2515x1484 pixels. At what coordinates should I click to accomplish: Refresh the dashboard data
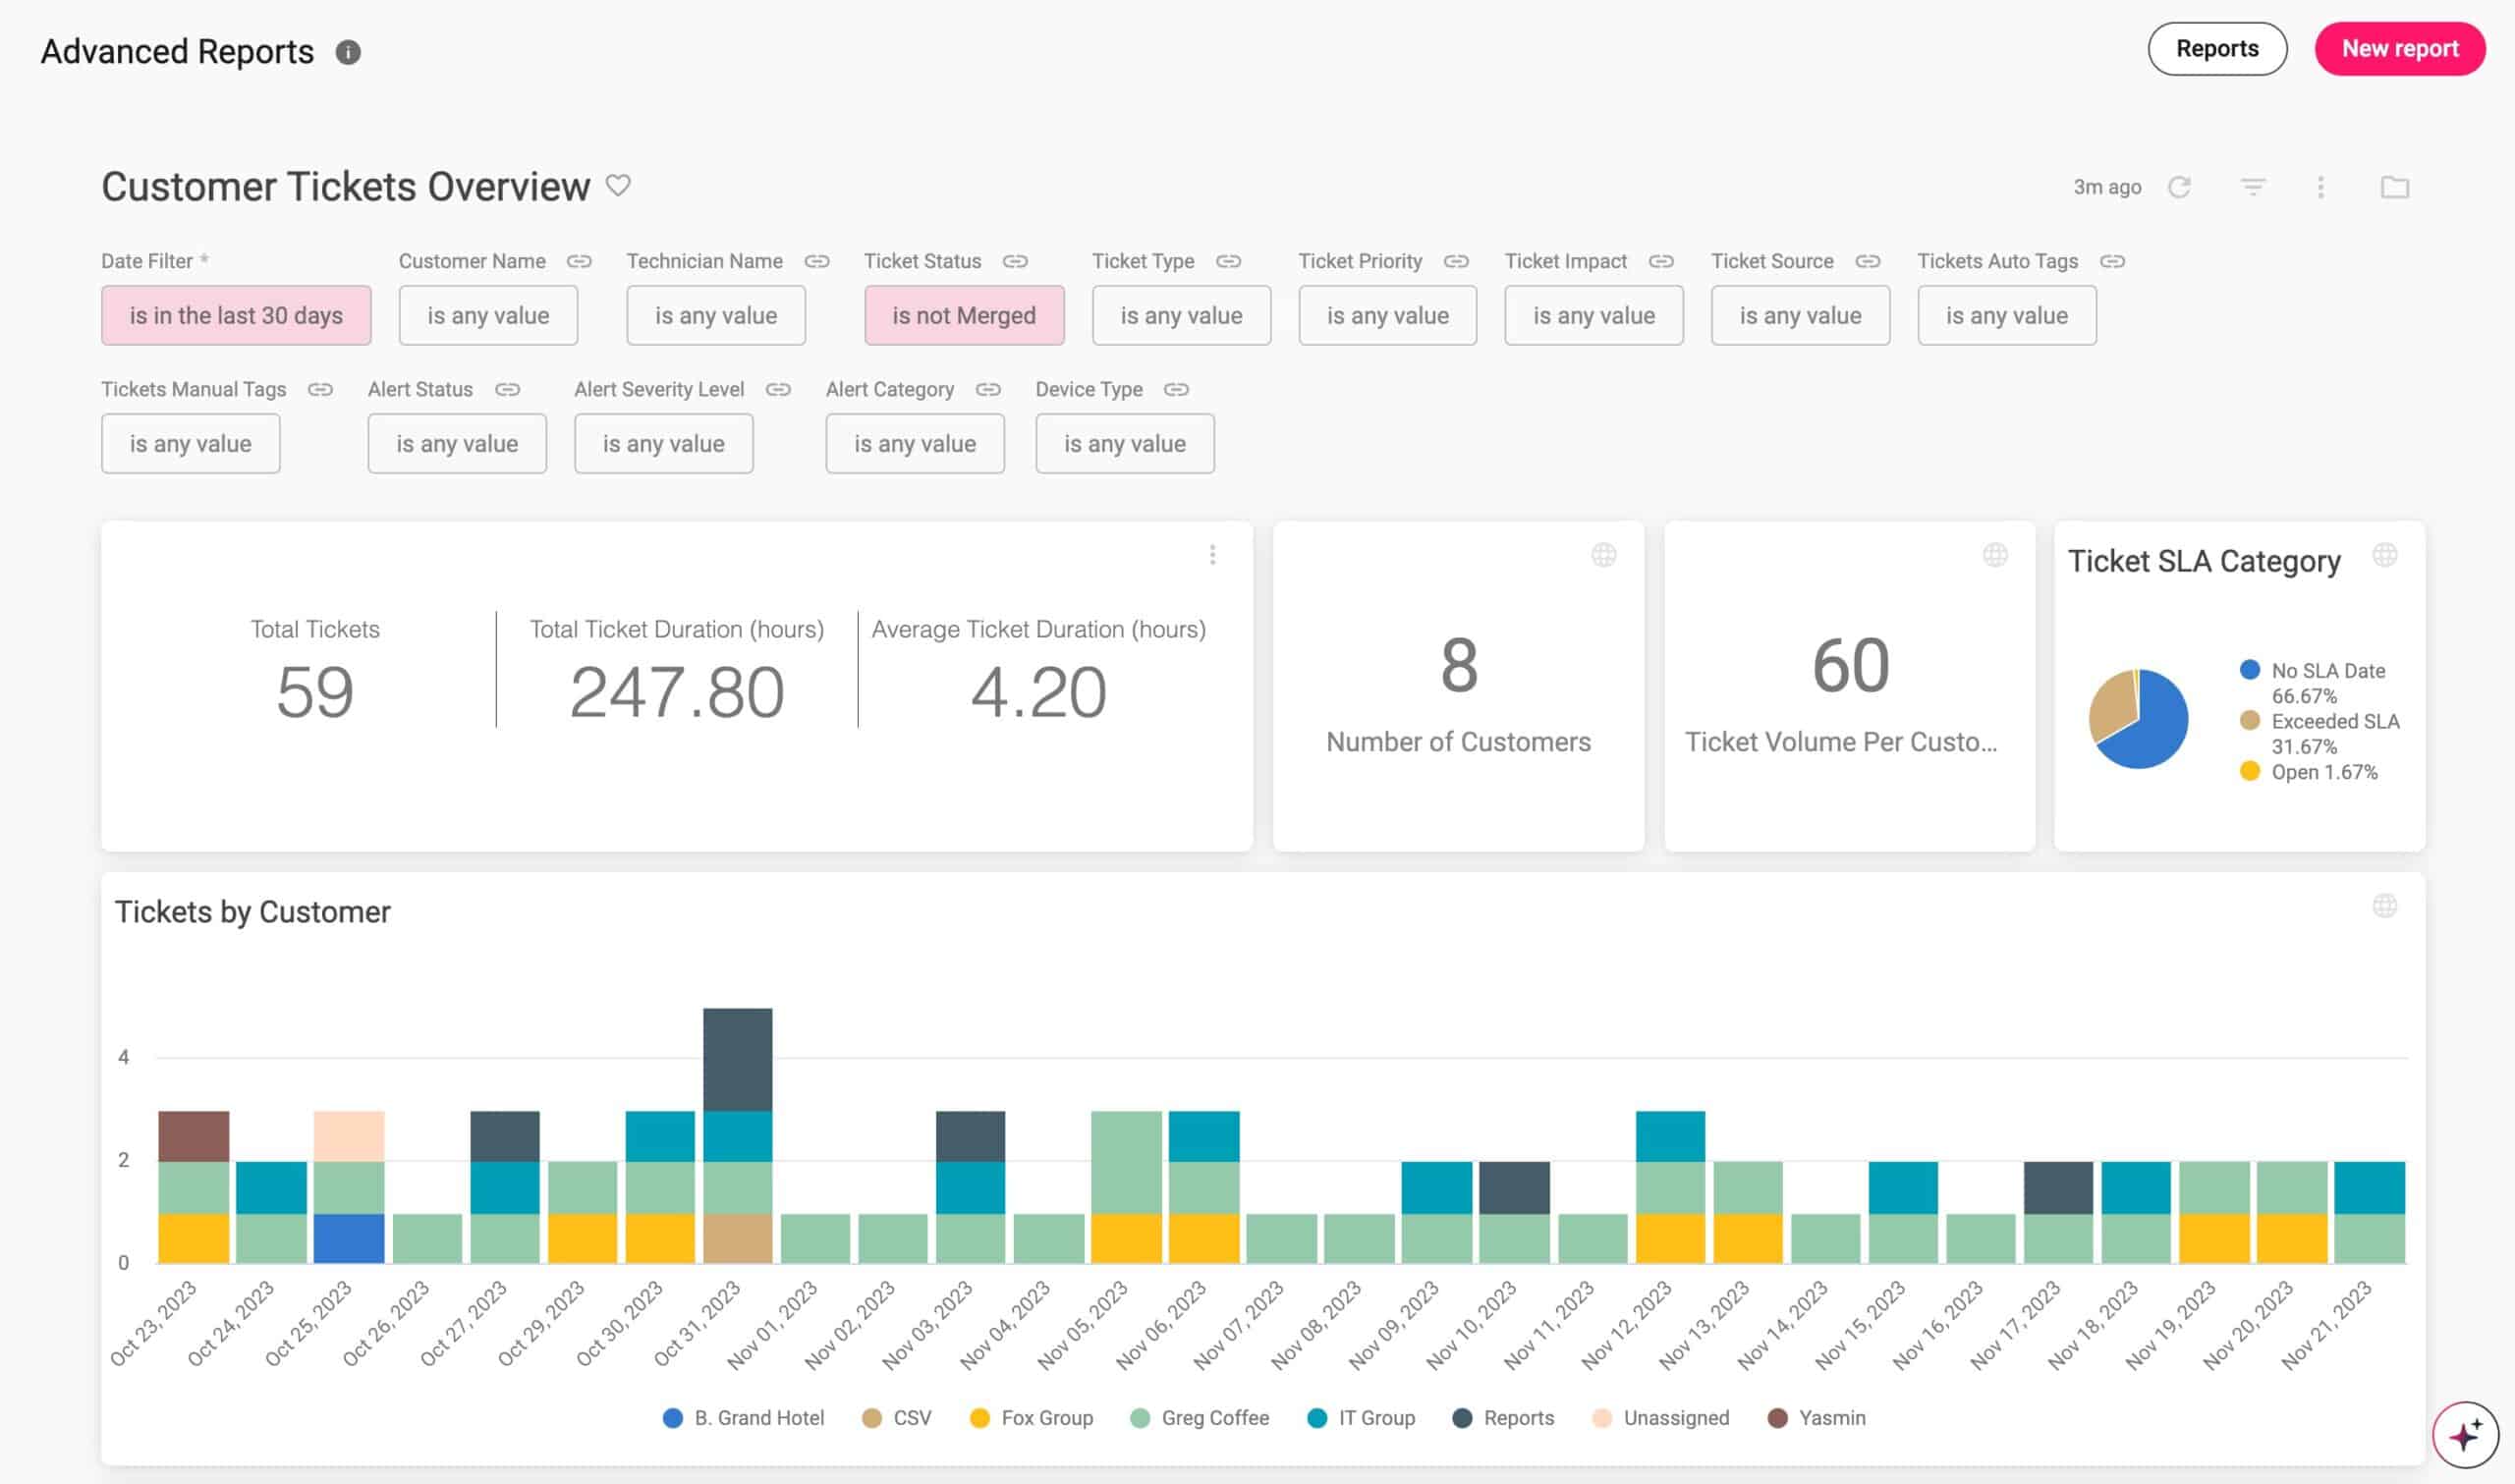click(2179, 187)
